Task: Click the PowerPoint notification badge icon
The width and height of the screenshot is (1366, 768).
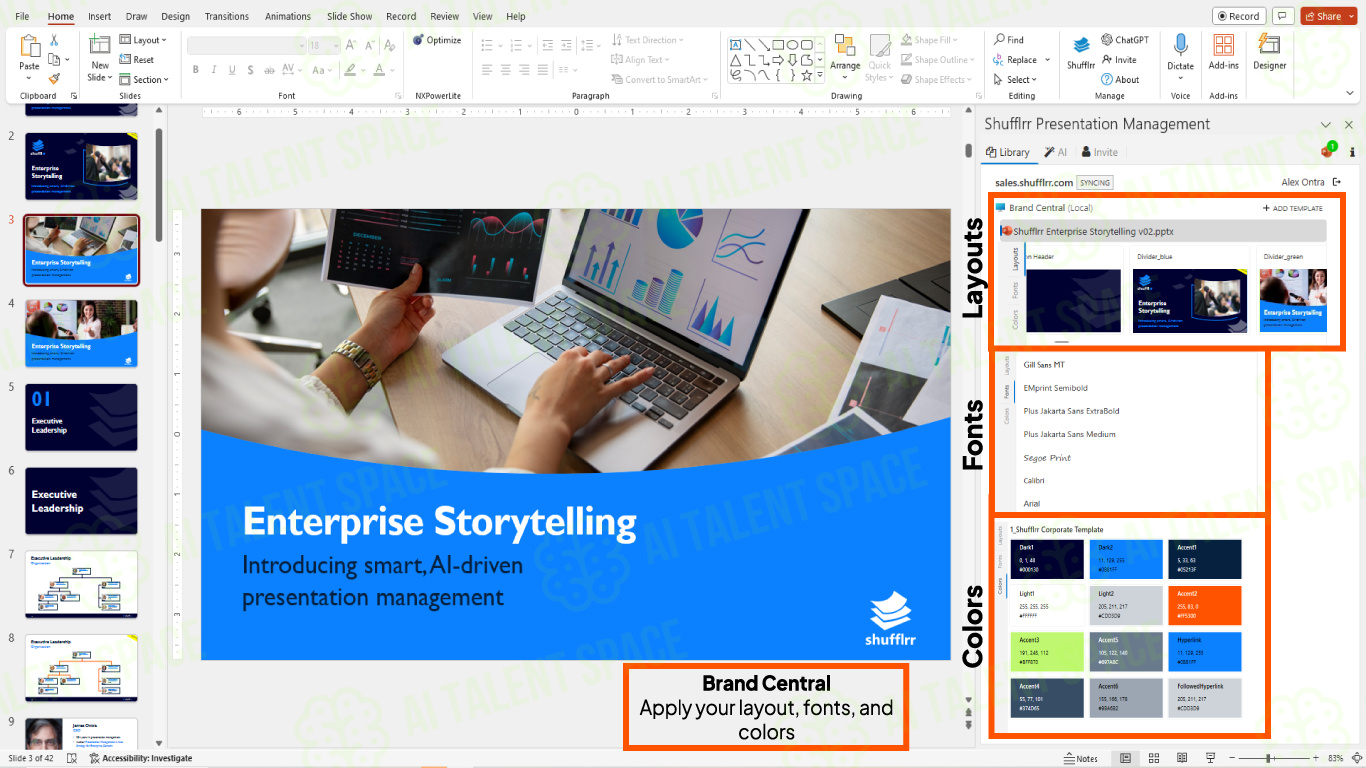Action: coord(1328,150)
